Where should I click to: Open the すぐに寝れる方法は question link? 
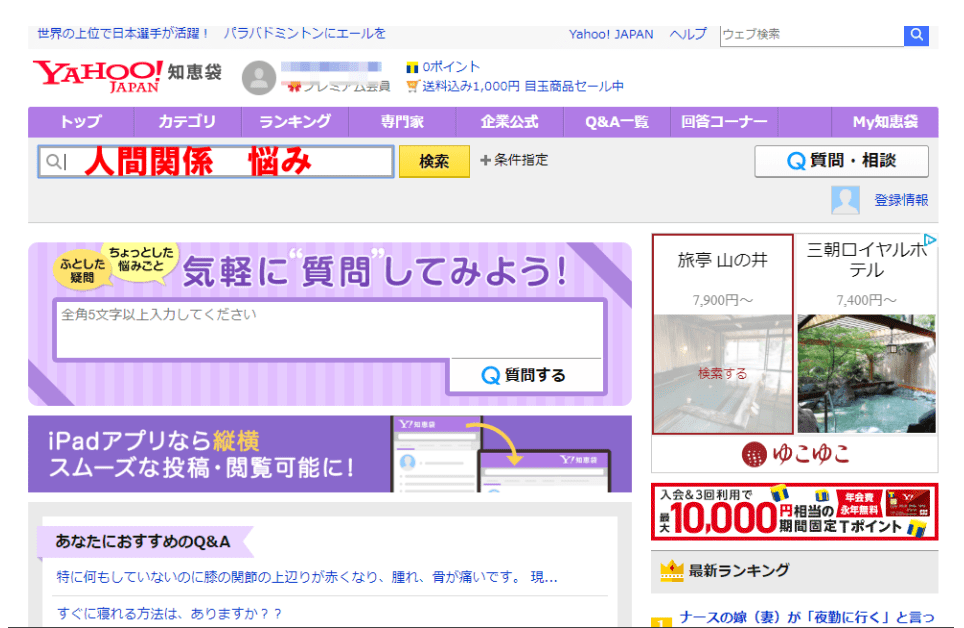coord(169,613)
